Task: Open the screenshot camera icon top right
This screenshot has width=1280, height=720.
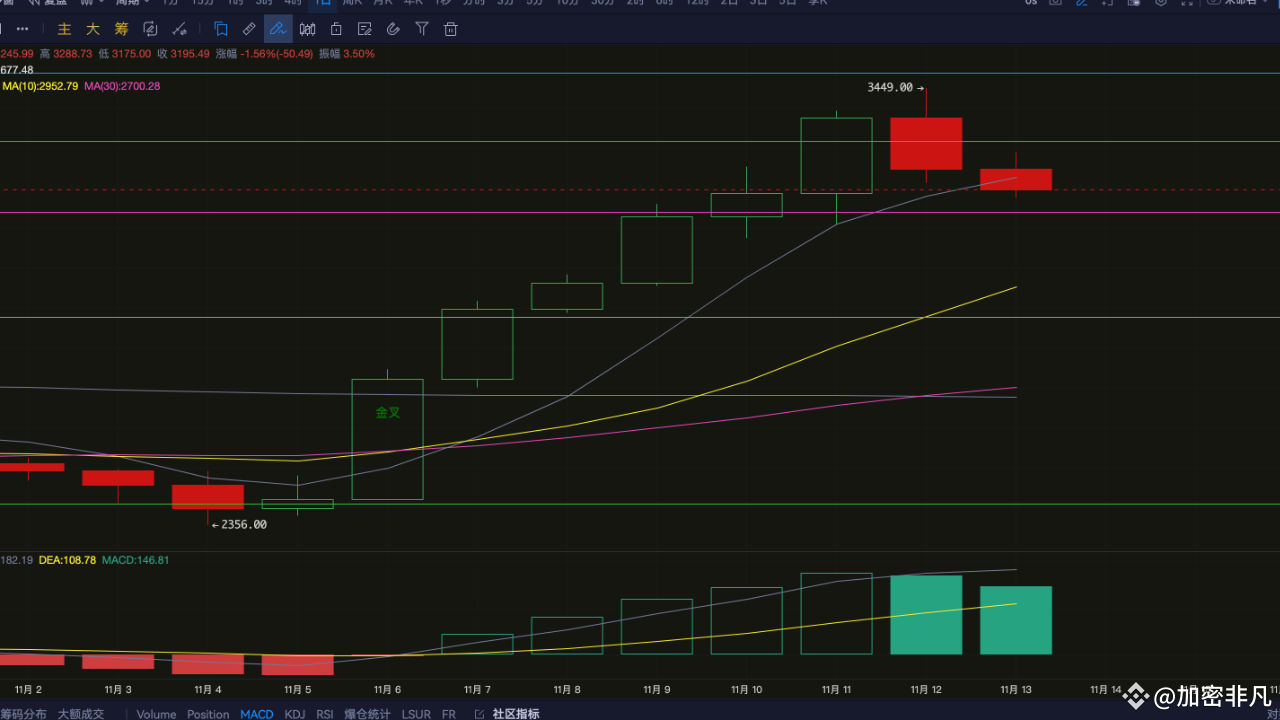Action: pos(1055,4)
